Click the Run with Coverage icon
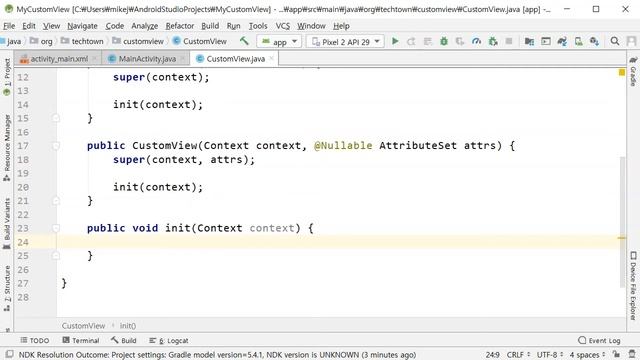This screenshot has width=640, height=360. coord(460,41)
